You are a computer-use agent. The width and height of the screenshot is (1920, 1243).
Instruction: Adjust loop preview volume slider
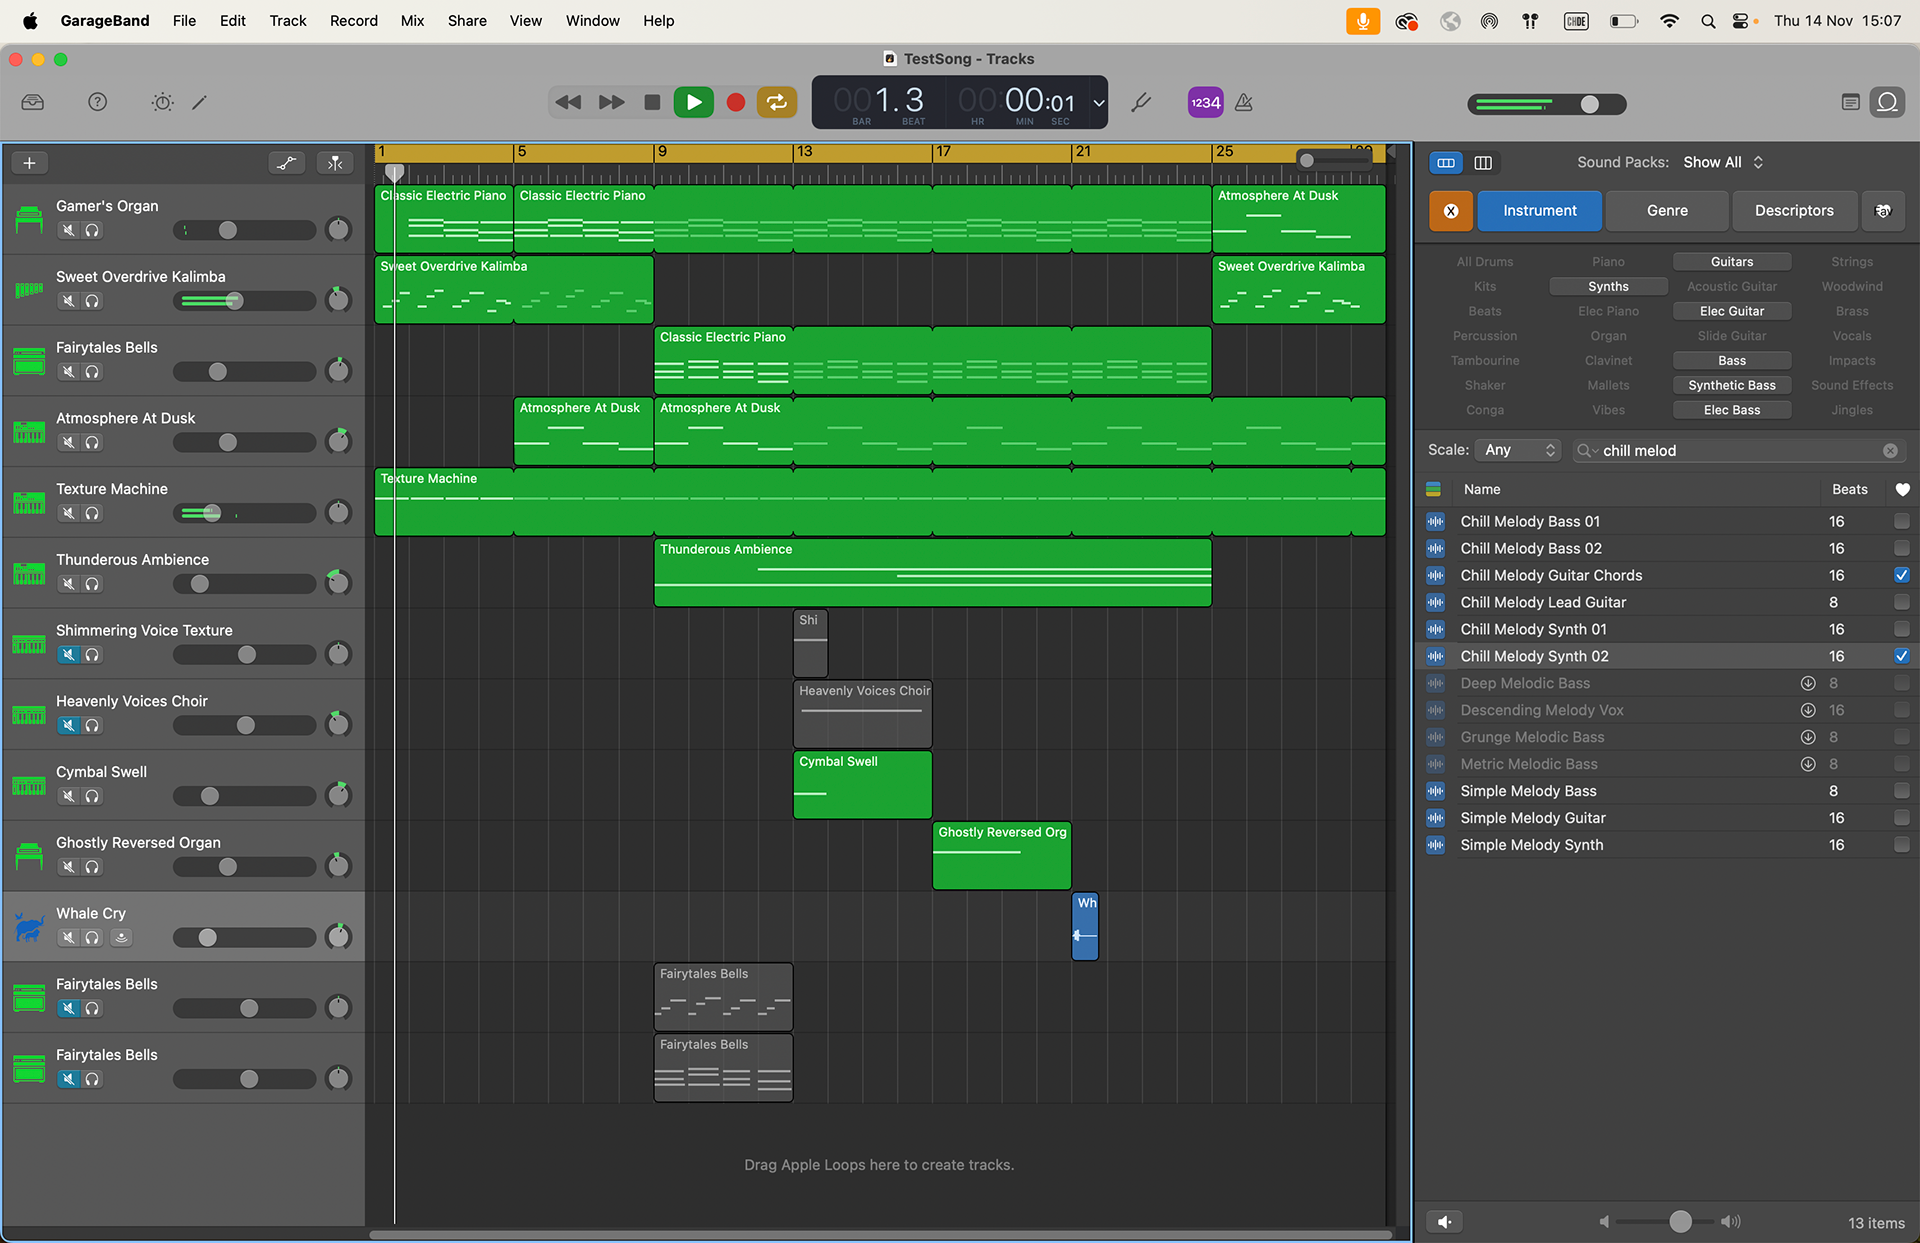pyautogui.click(x=1680, y=1222)
